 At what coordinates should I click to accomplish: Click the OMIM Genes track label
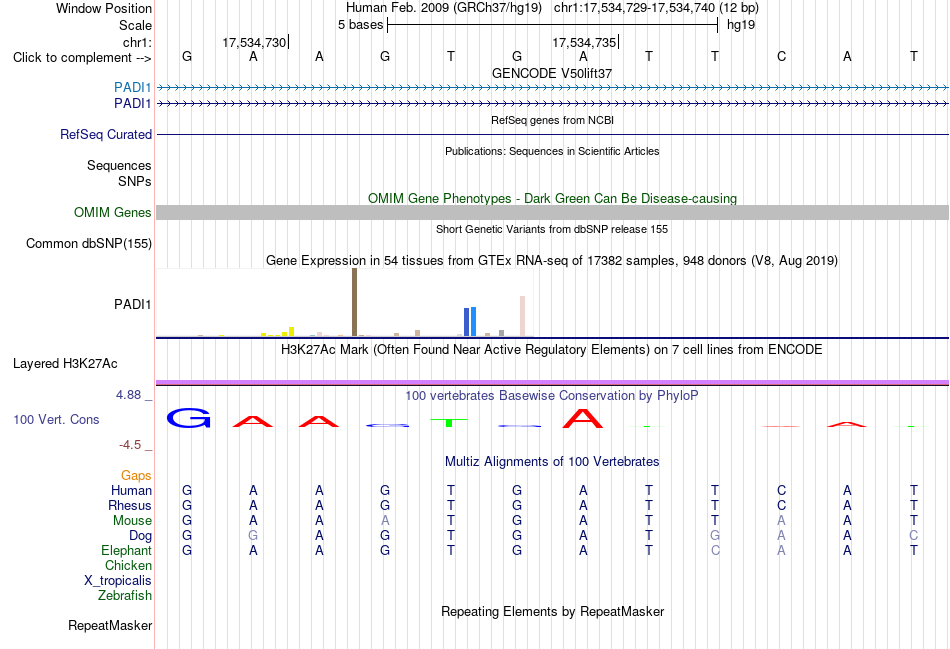(x=113, y=212)
